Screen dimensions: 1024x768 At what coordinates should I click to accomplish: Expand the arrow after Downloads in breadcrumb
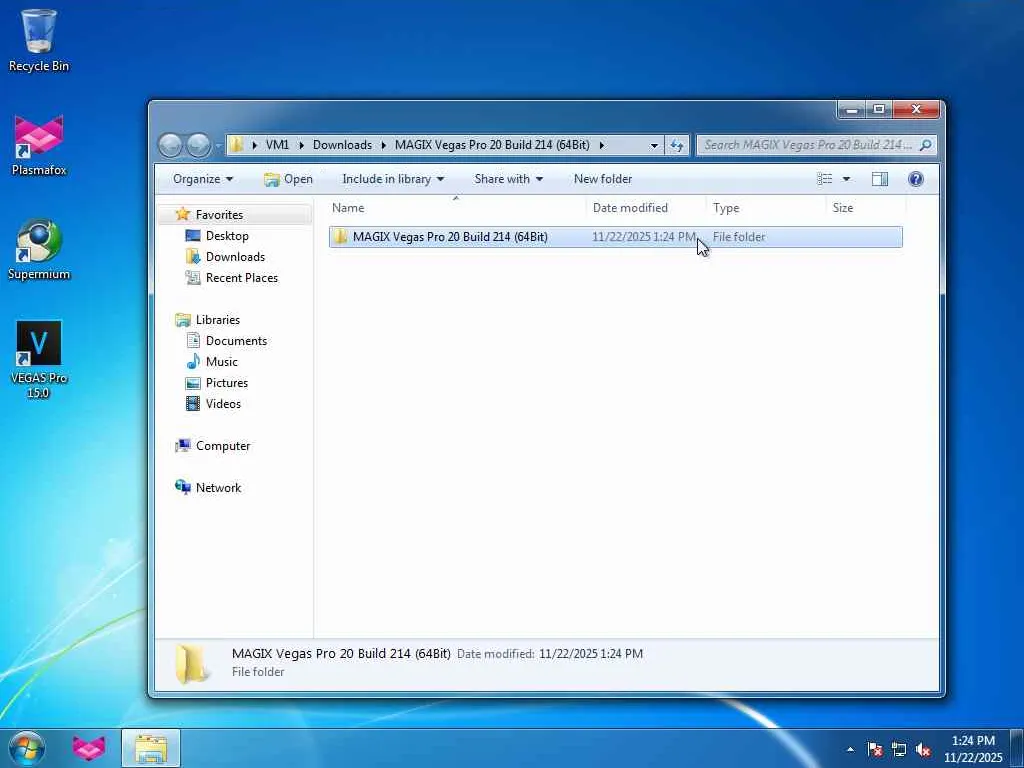[x=383, y=145]
